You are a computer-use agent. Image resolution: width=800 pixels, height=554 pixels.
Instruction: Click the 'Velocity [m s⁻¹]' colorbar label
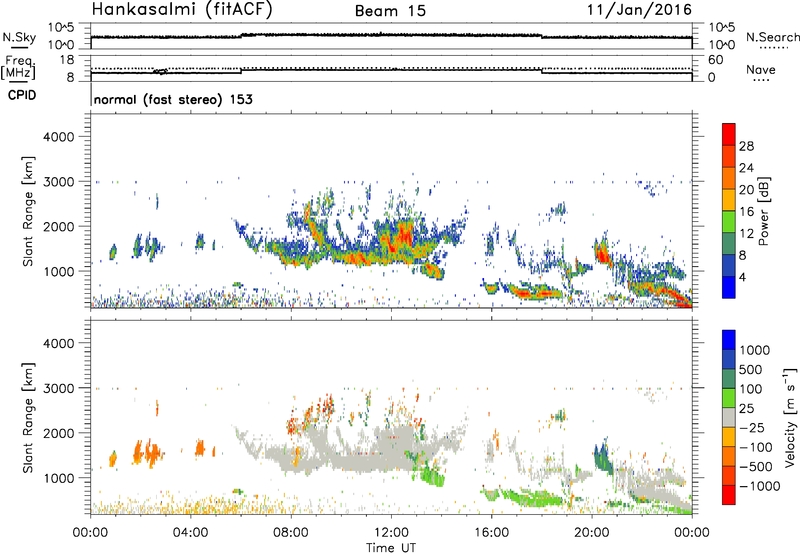(790, 417)
